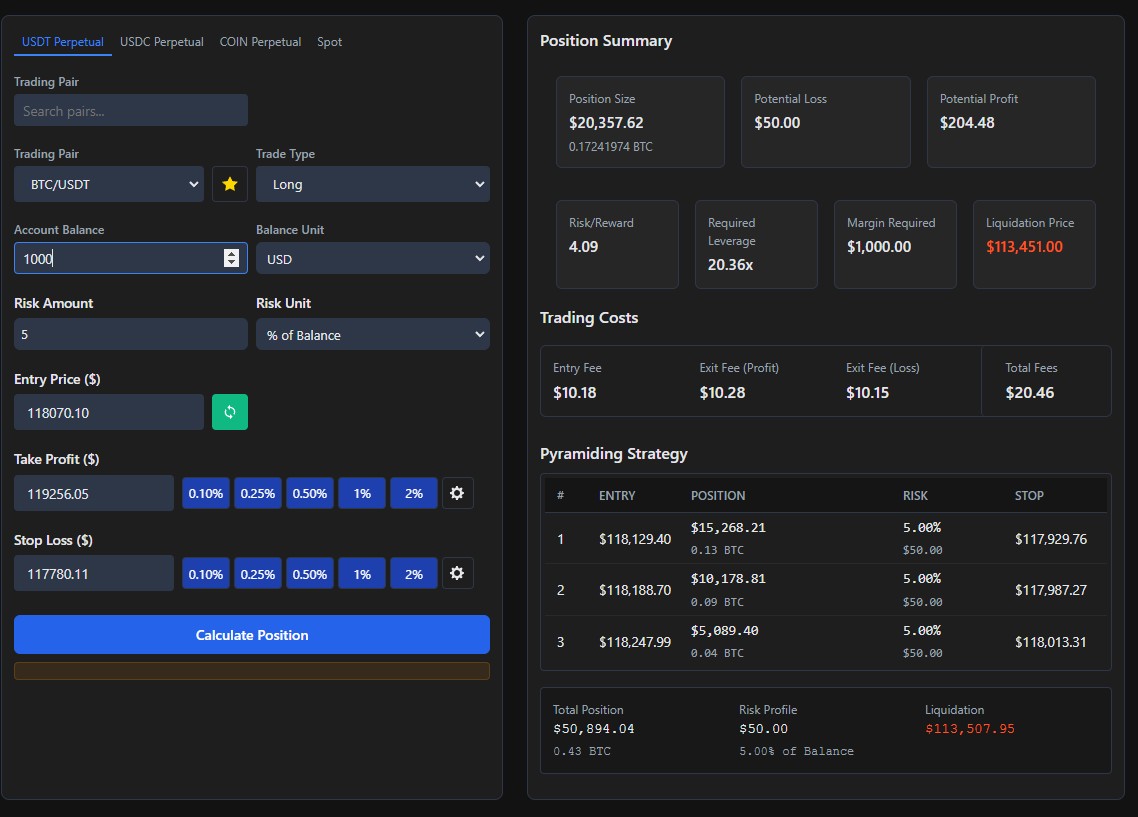Image resolution: width=1138 pixels, height=817 pixels.
Task: Set Stop Loss to 2% preset
Action: click(x=414, y=573)
